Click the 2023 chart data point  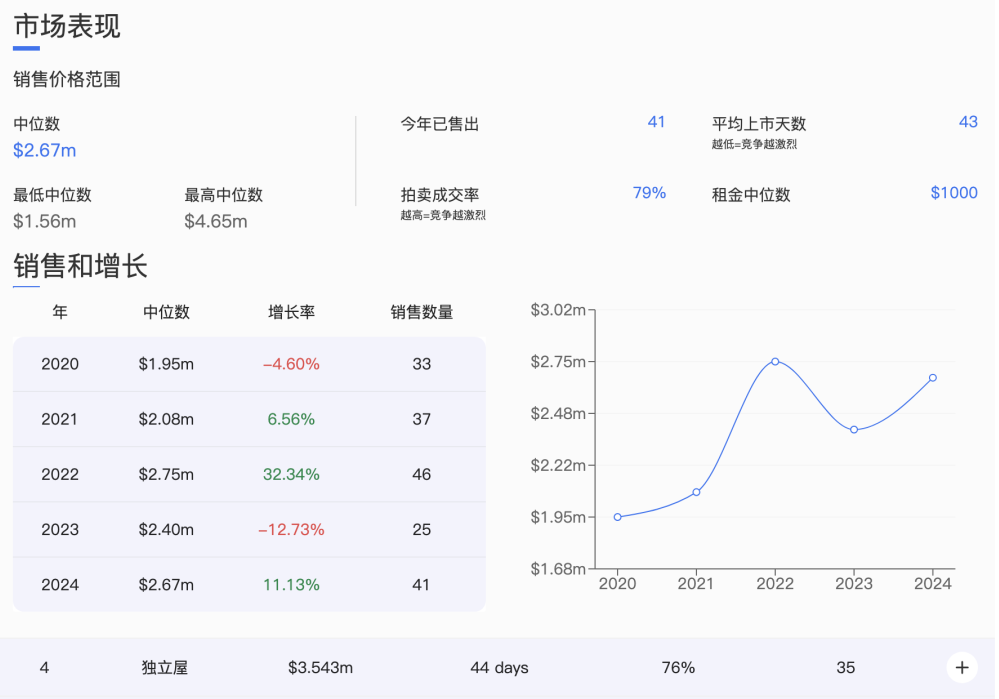tap(854, 430)
